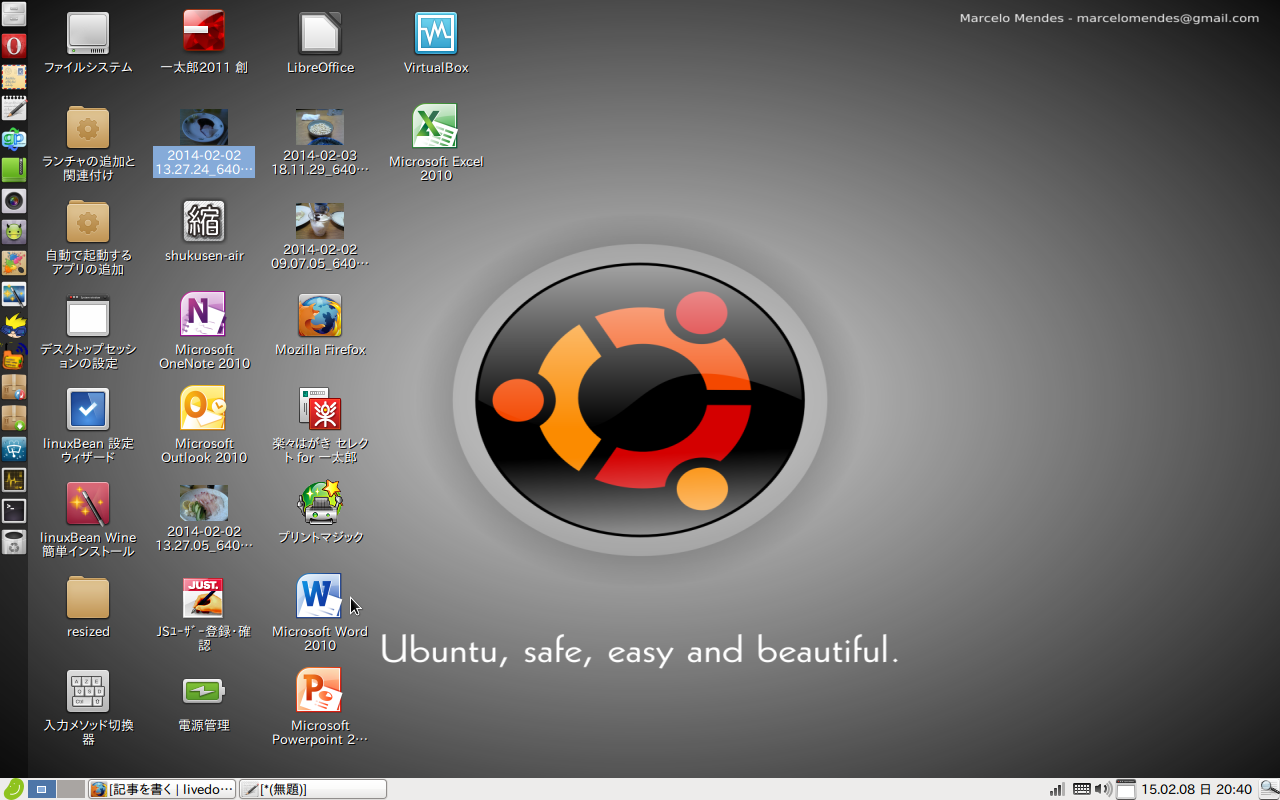Click the volume speaker tray icon
The image size is (1280, 800).
tap(1103, 789)
